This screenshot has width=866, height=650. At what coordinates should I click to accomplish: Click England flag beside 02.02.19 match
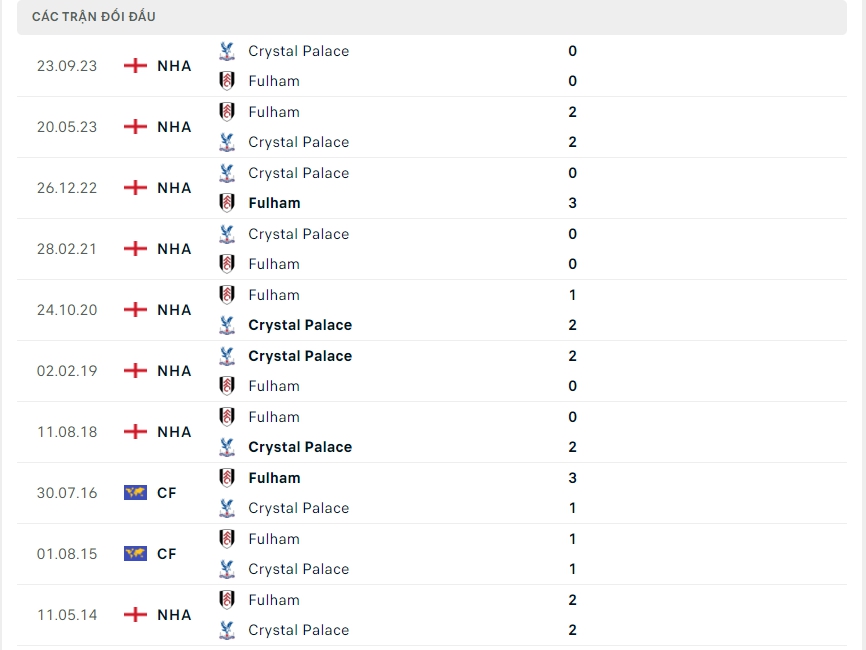coord(135,371)
